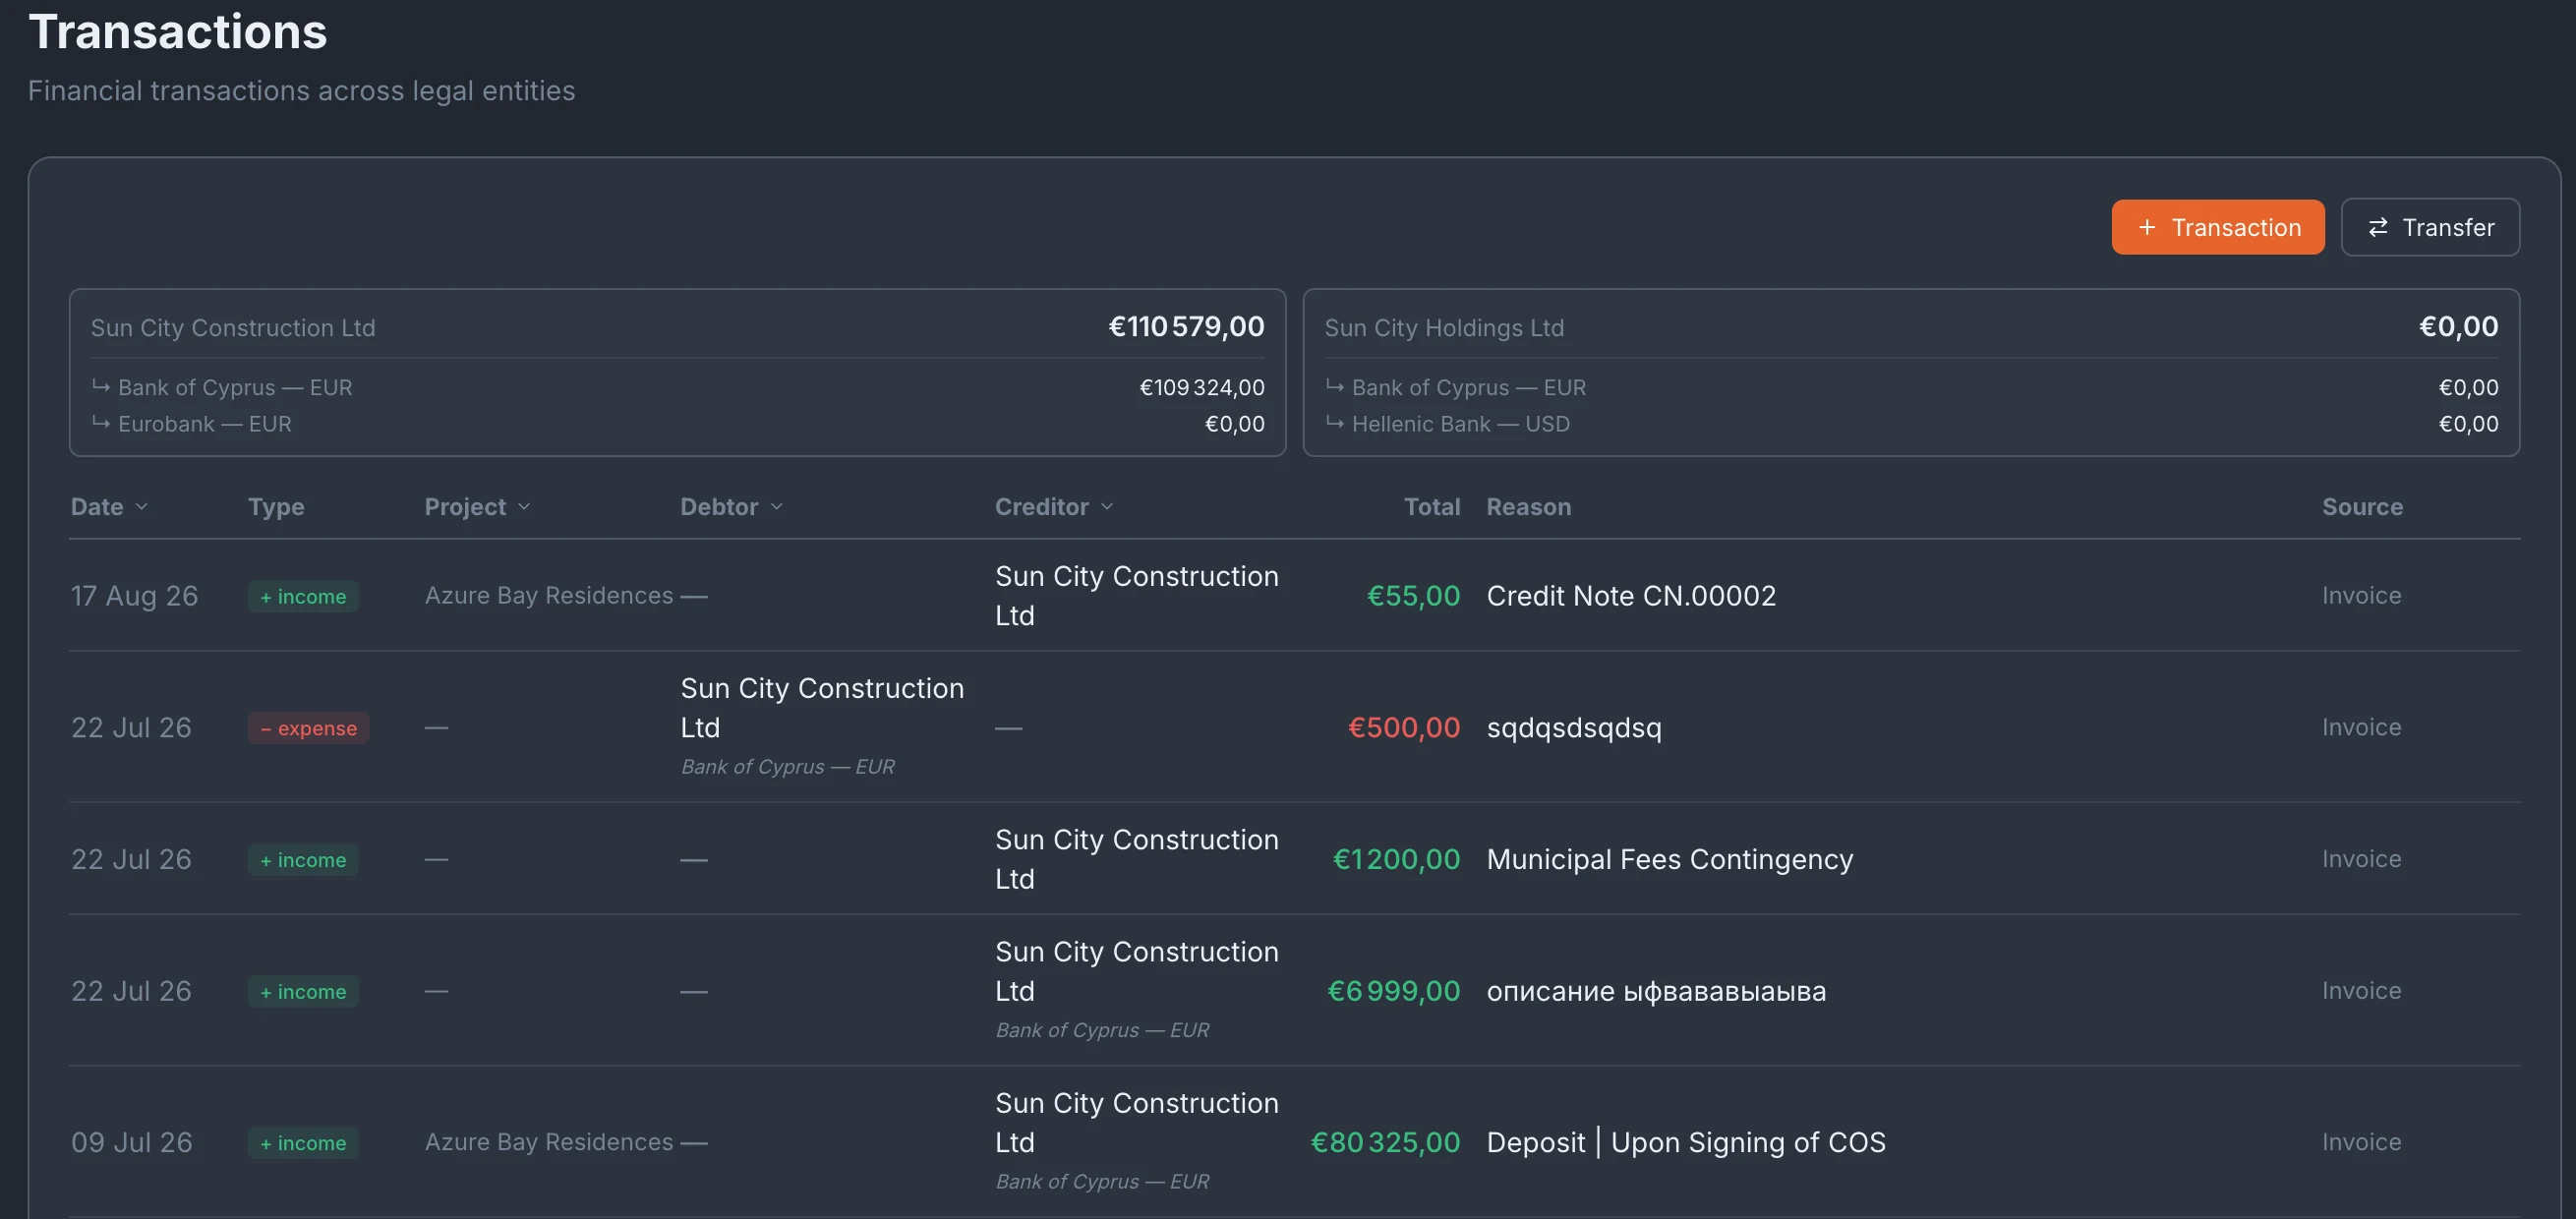The image size is (2576, 1219).
Task: Click the 17 Aug 26 date cell
Action: tap(134, 596)
